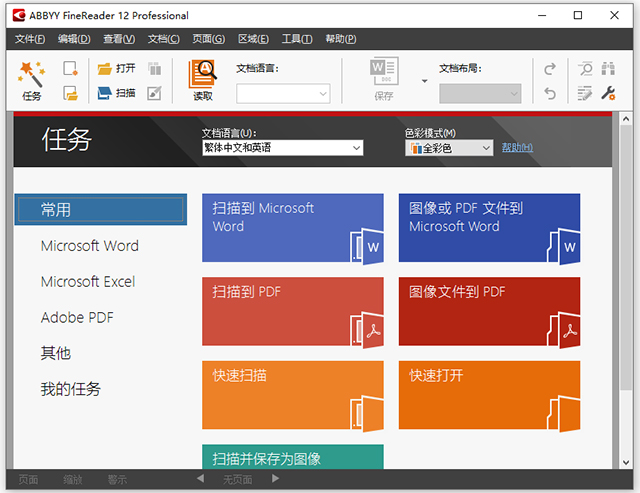Open the 色彩模式 color mode dropdown

click(x=486, y=148)
